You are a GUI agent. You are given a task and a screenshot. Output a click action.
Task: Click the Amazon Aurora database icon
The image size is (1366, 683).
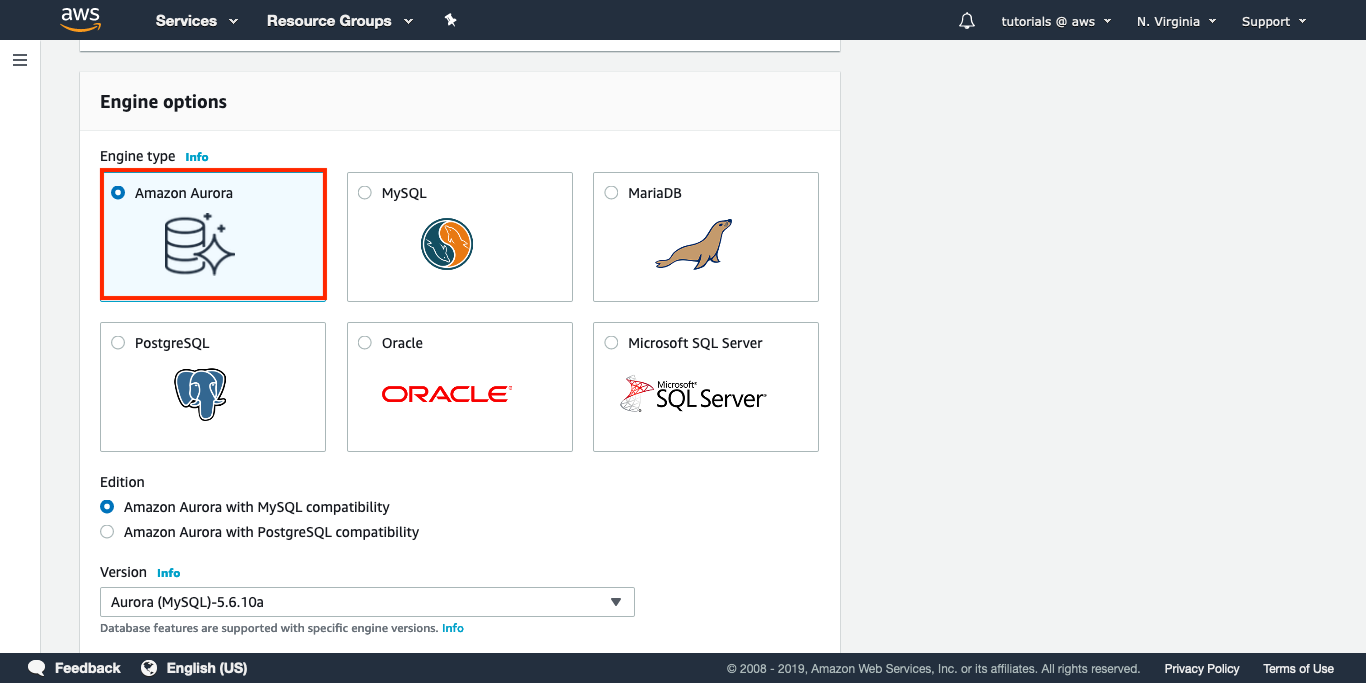click(200, 244)
